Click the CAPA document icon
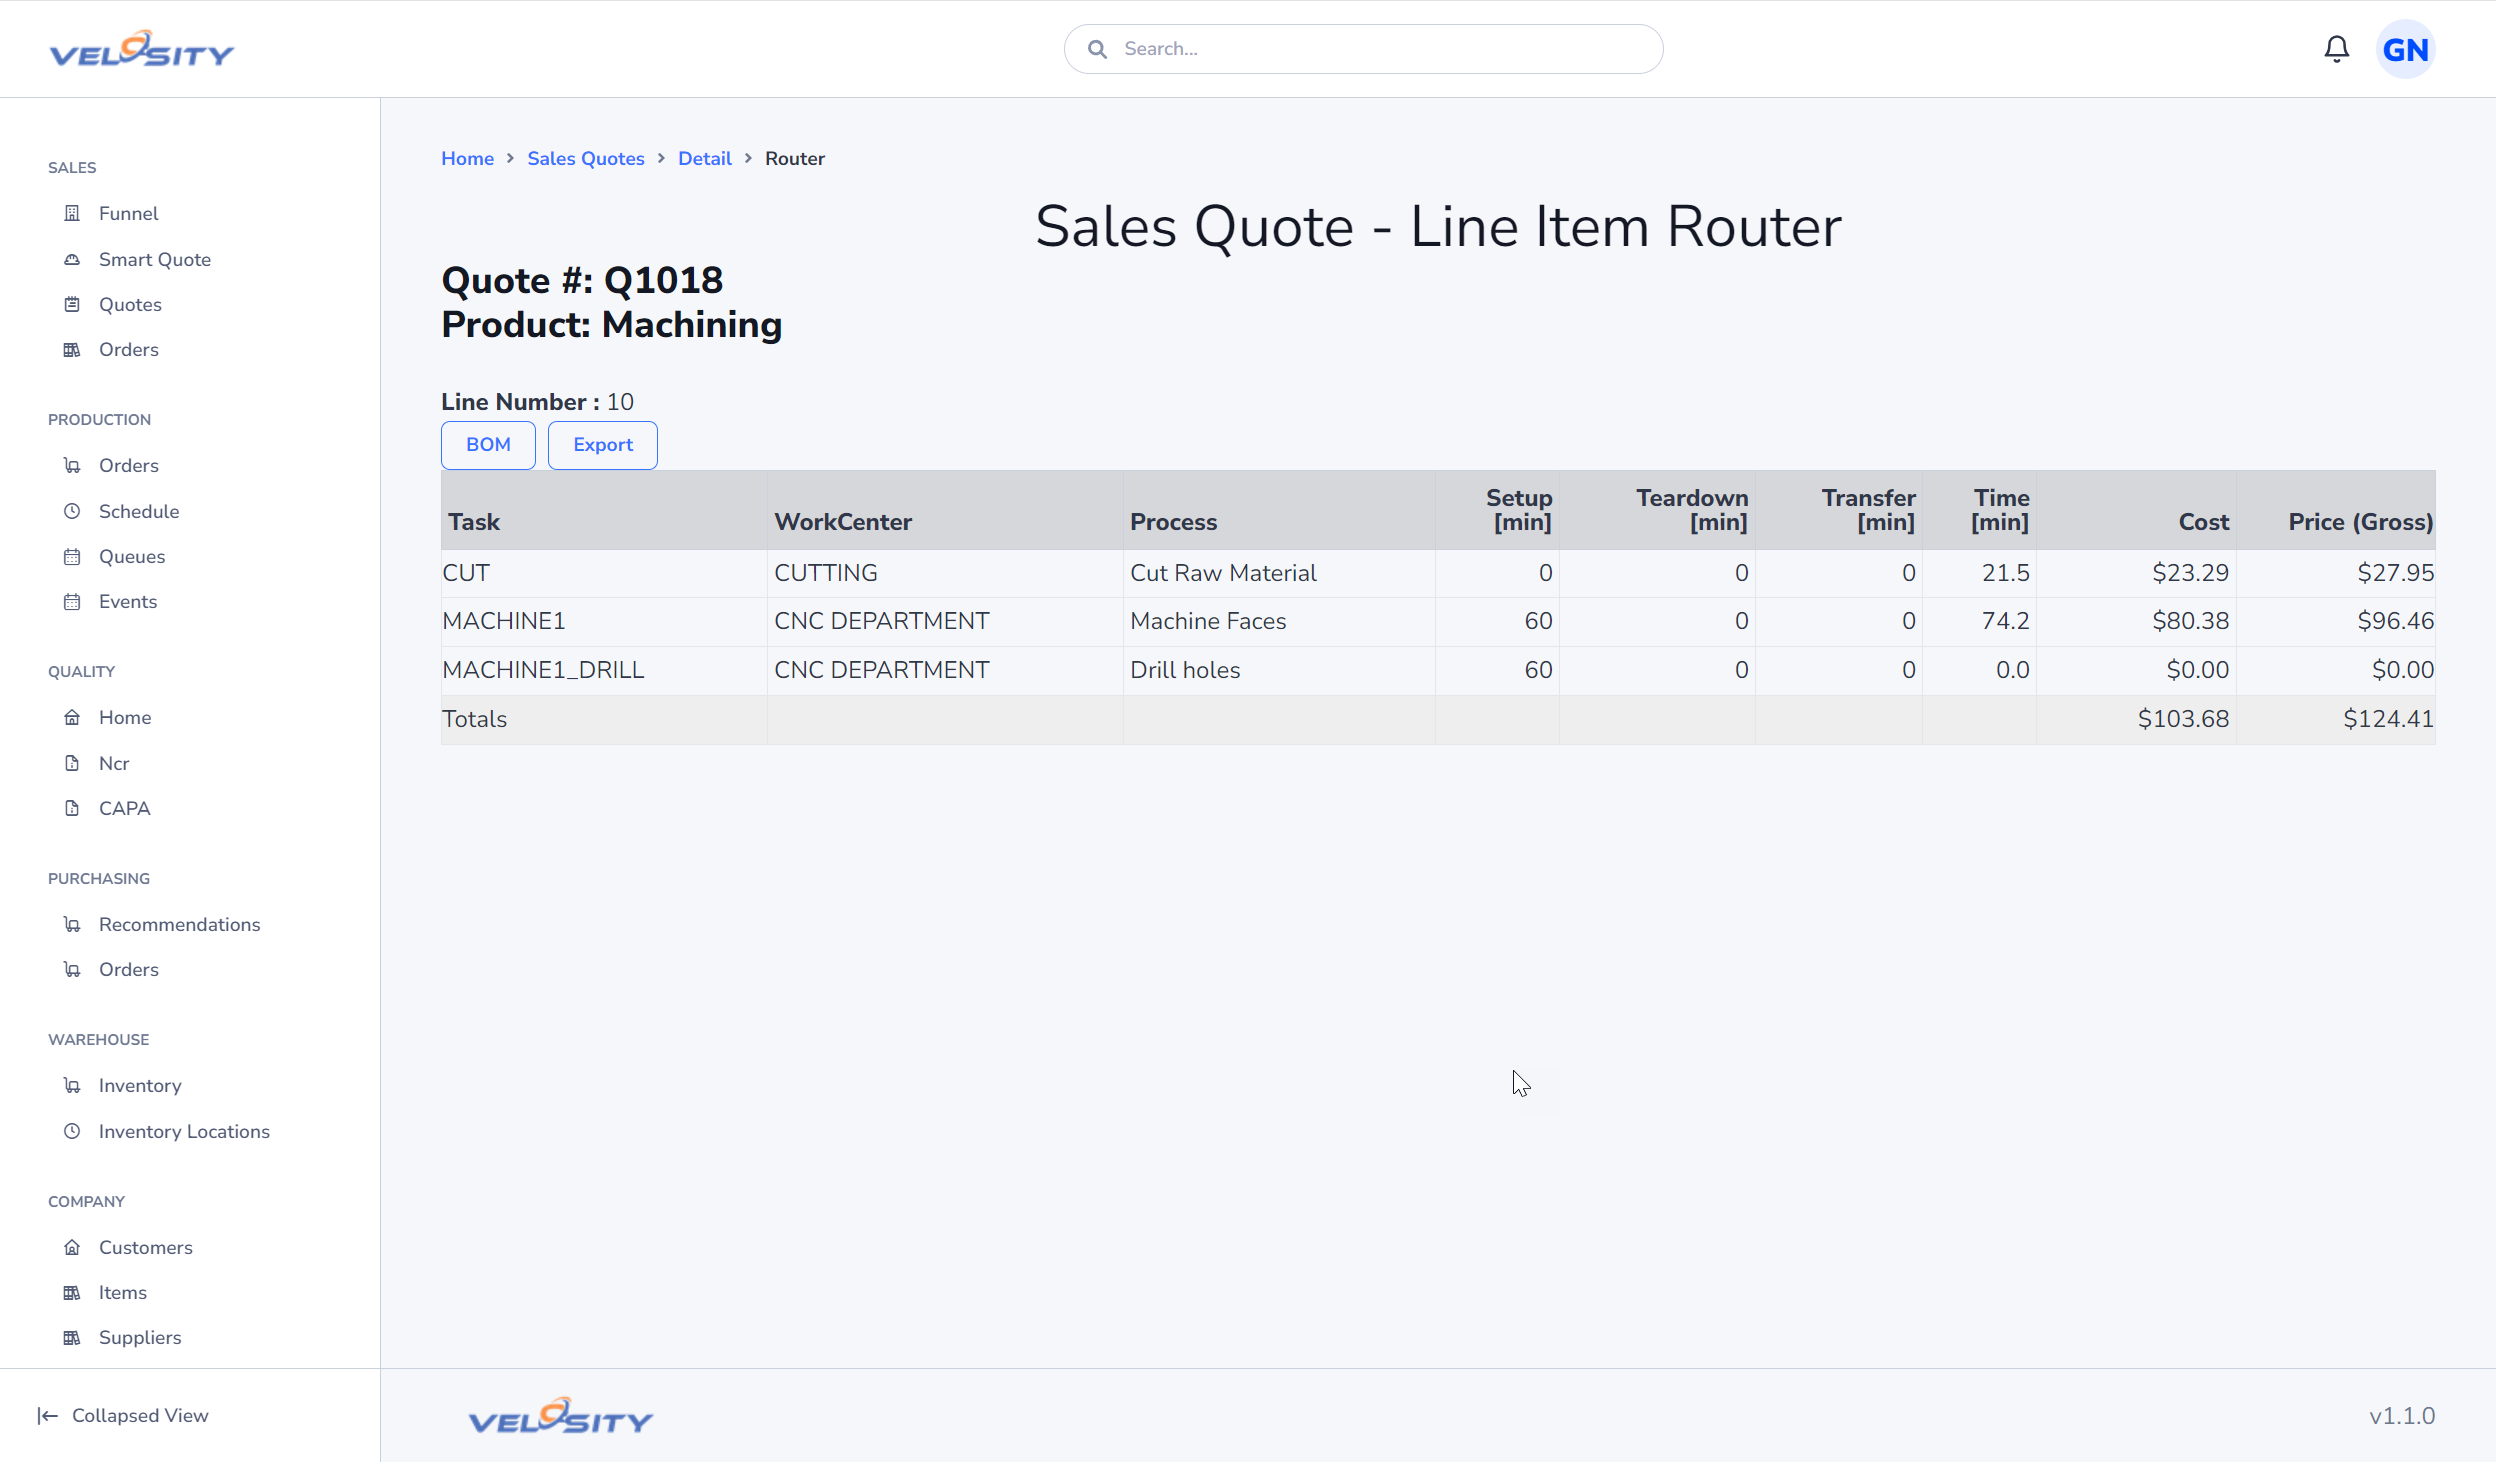 [x=72, y=808]
